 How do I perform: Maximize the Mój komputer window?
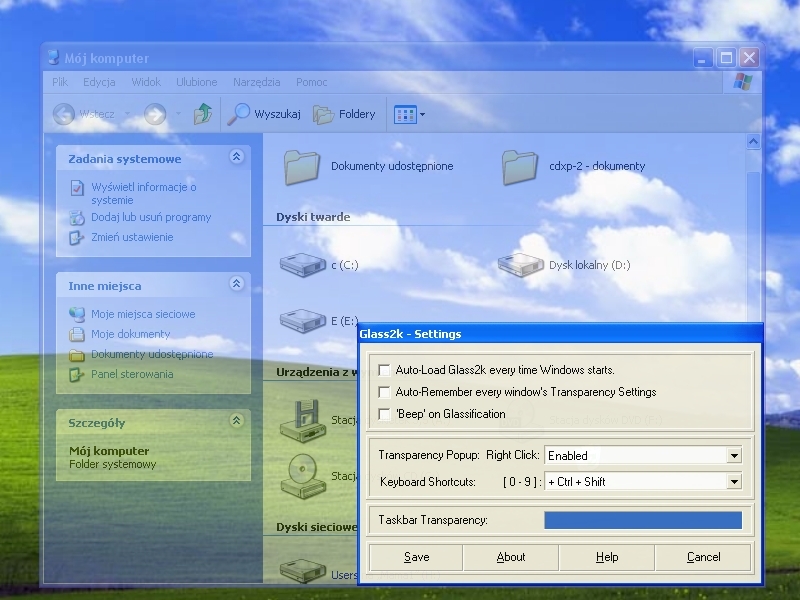(726, 58)
